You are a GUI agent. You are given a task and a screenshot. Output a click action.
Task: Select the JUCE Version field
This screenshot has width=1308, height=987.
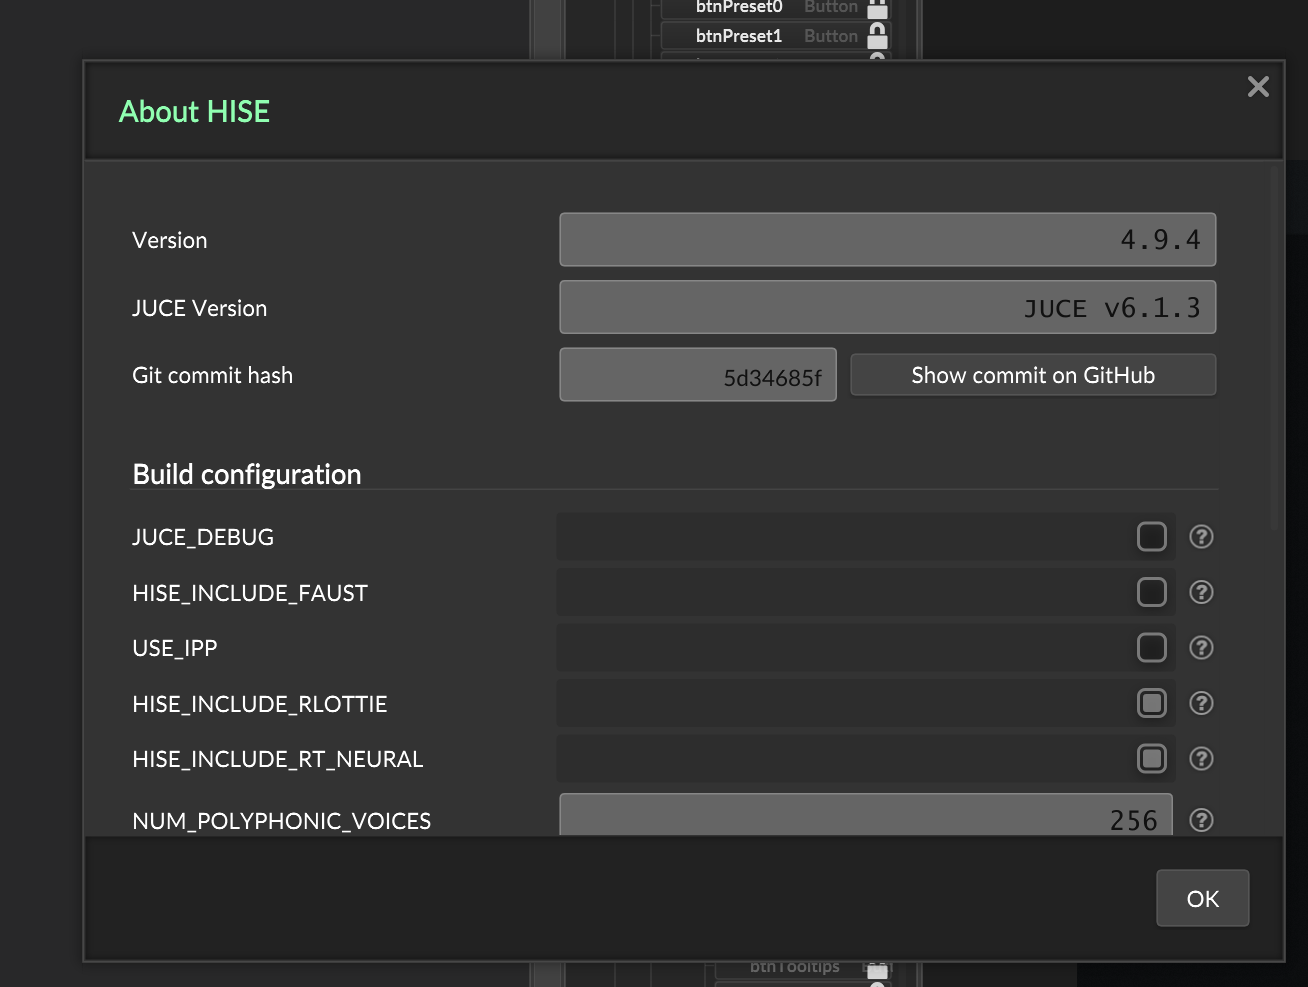887,307
